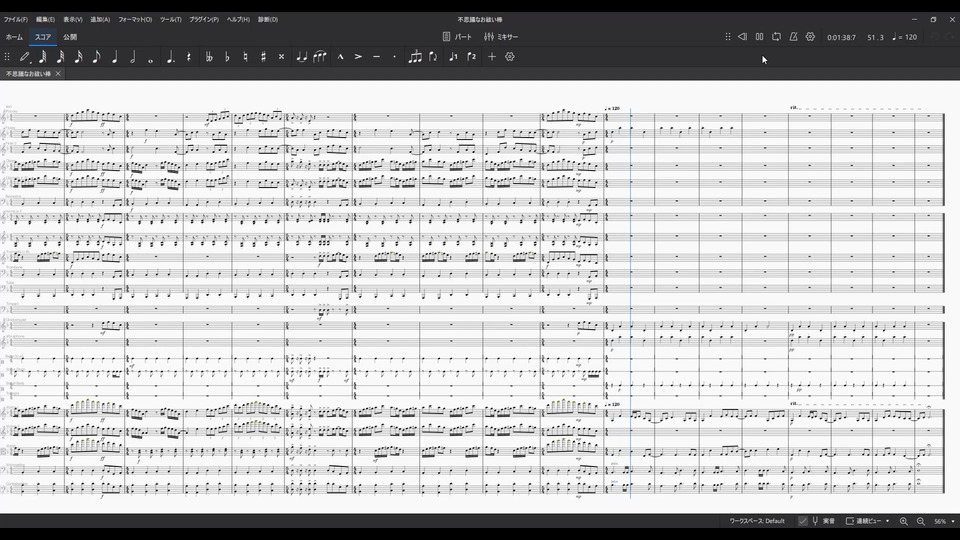
Task: Click tempo display quarter = 120
Action: [x=905, y=37]
